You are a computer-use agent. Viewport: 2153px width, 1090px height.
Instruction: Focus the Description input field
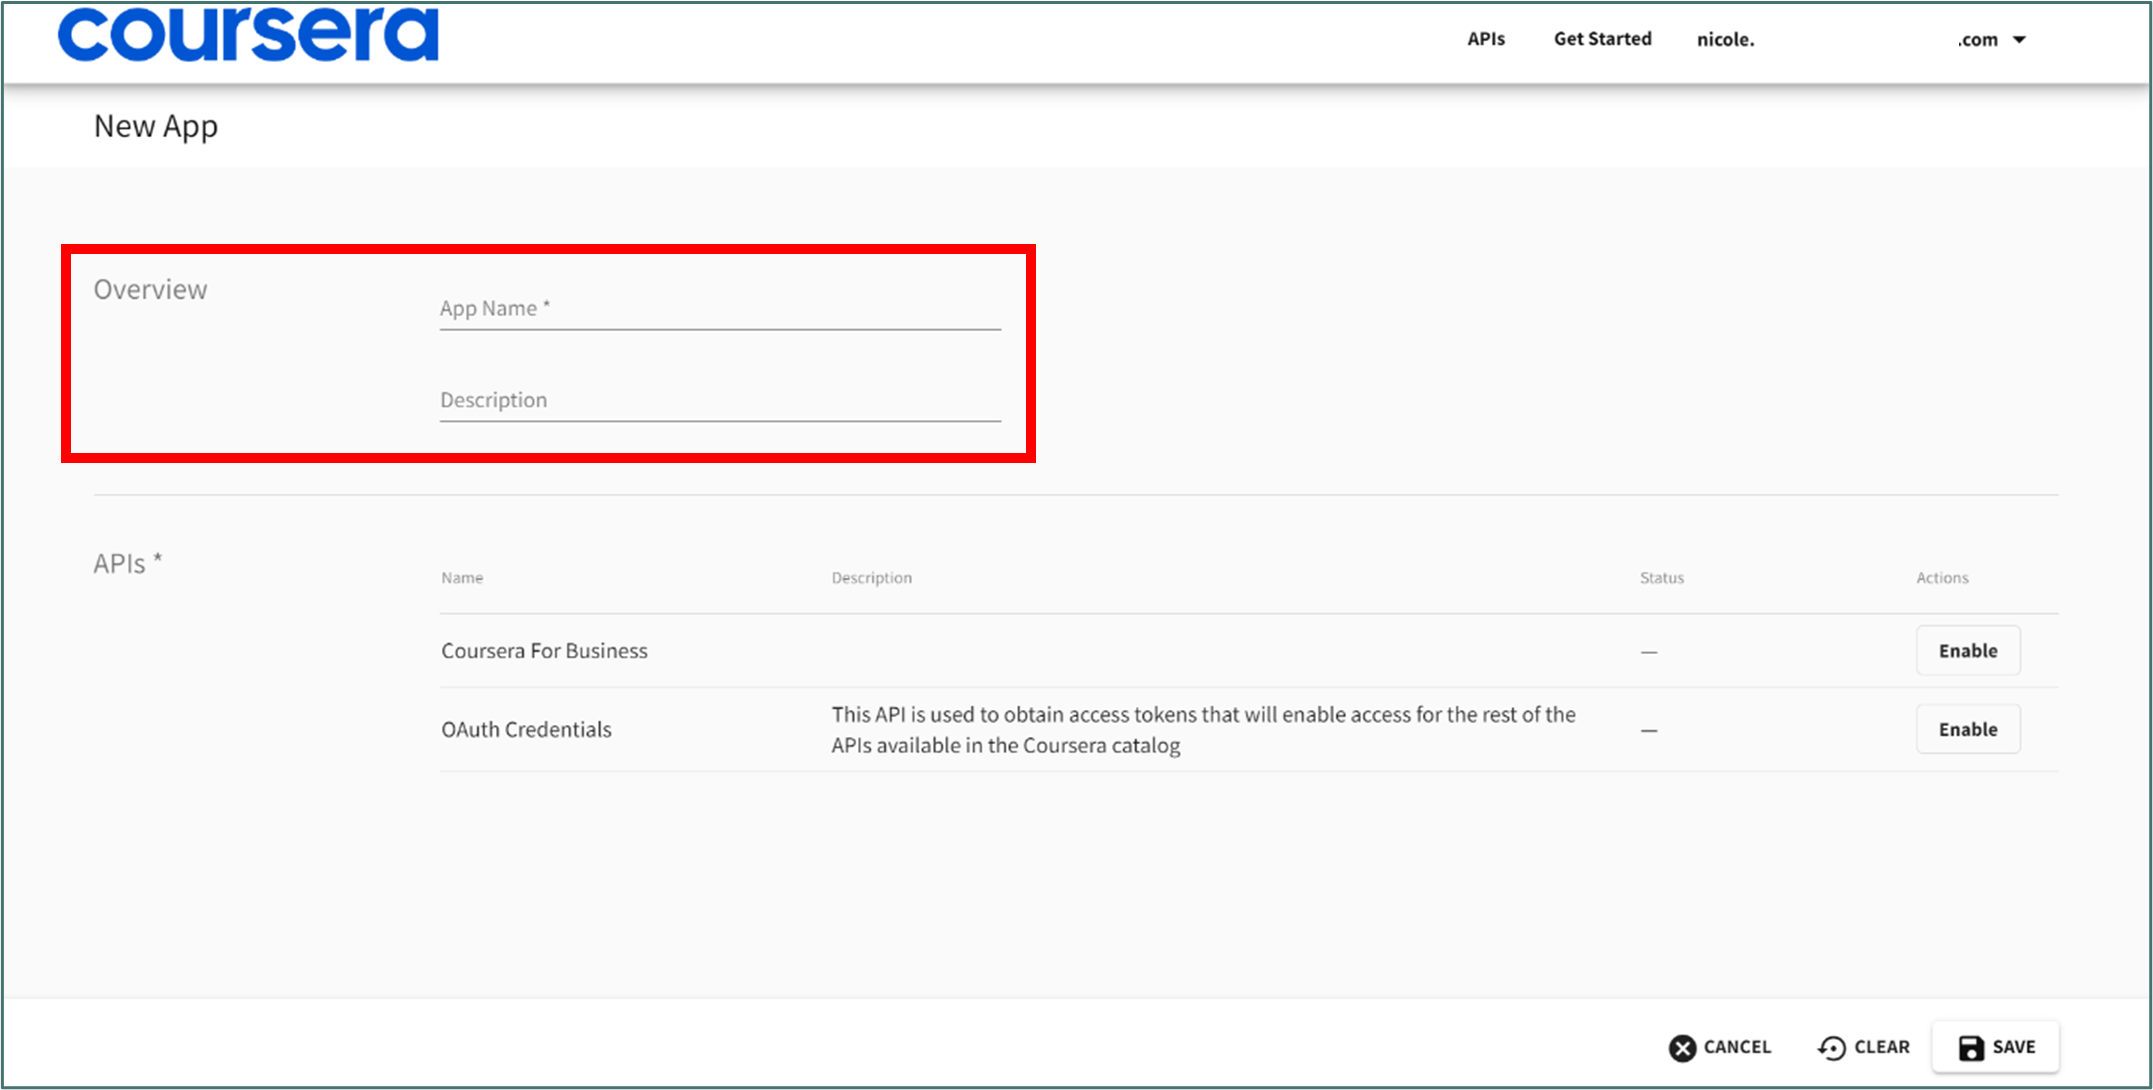(719, 400)
